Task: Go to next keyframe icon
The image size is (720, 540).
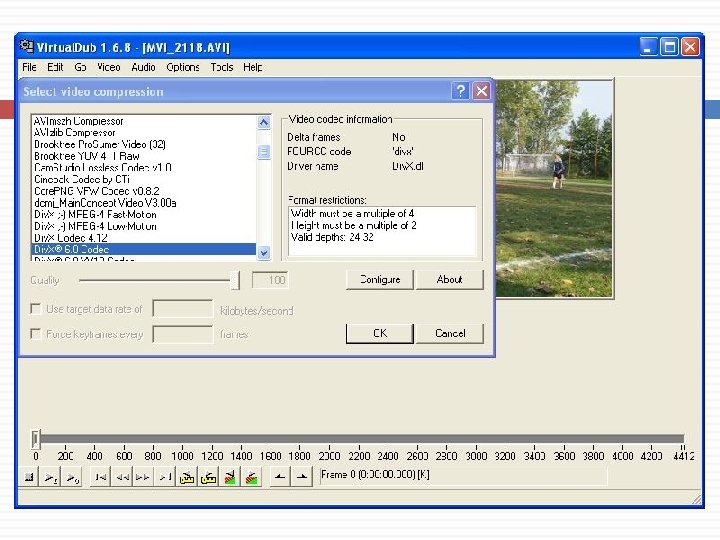Action: [208, 478]
